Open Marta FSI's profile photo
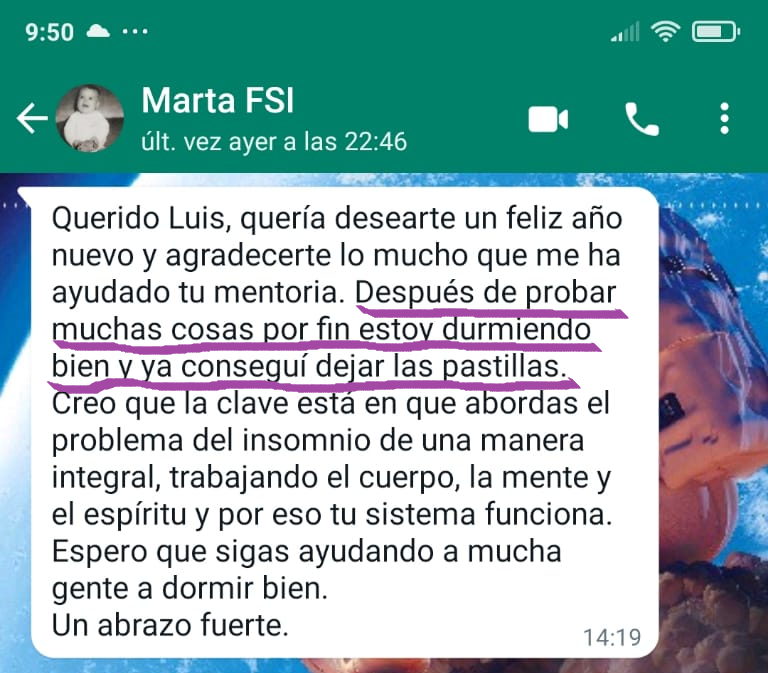 tap(89, 118)
